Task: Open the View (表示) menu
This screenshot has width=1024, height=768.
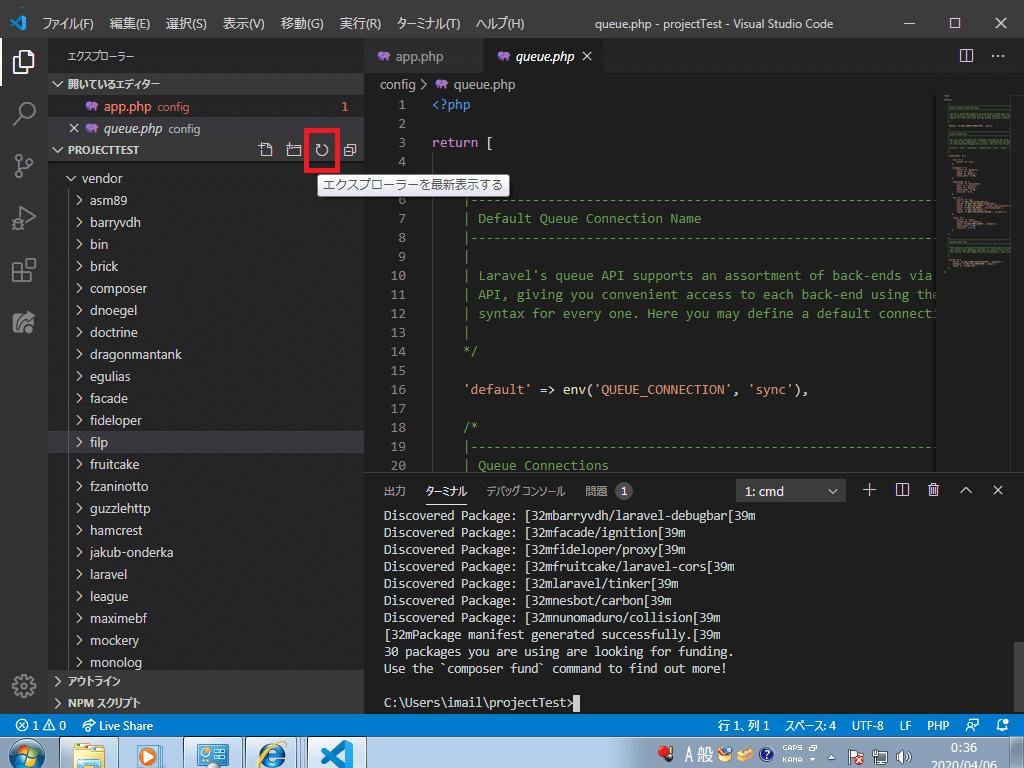Action: click(x=244, y=24)
